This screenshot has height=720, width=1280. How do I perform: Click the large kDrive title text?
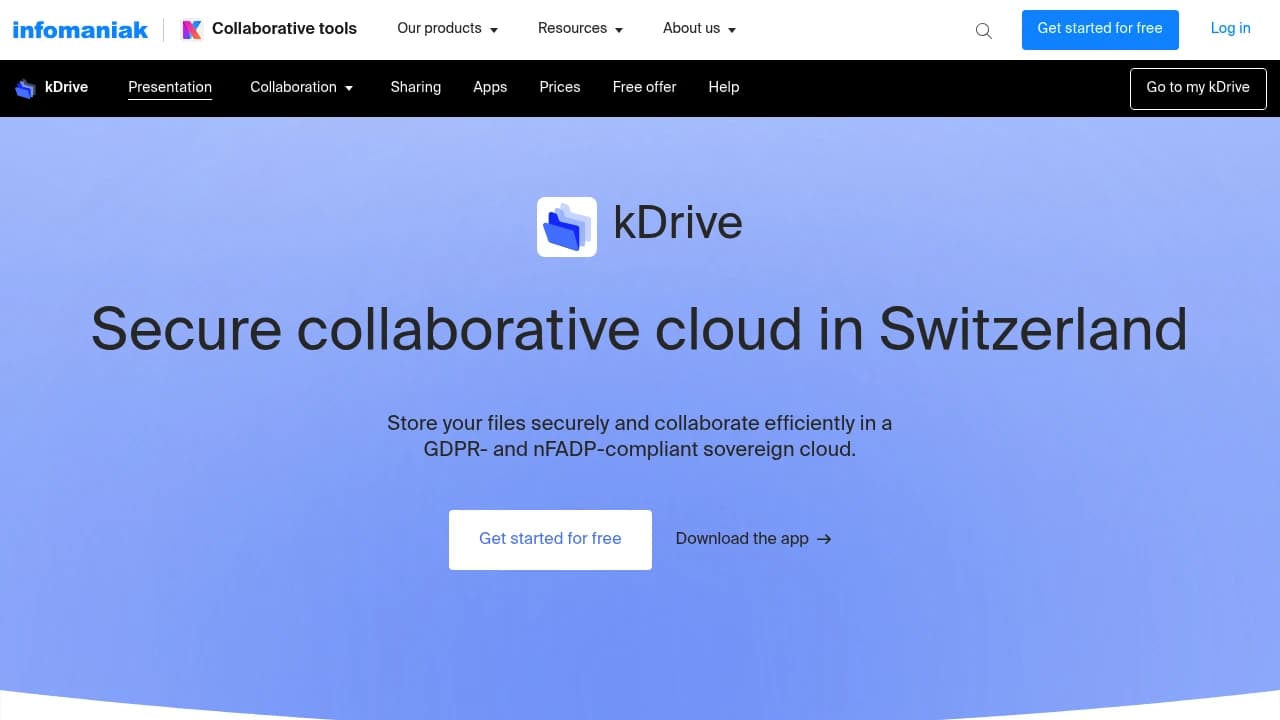tap(678, 223)
